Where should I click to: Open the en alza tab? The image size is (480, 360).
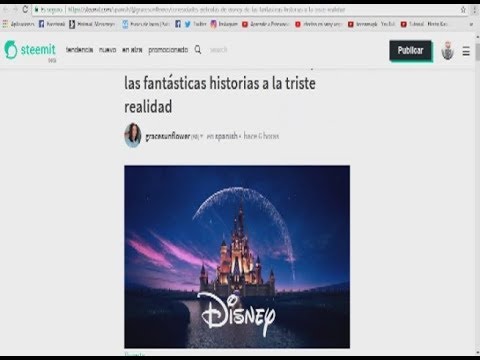[132, 50]
